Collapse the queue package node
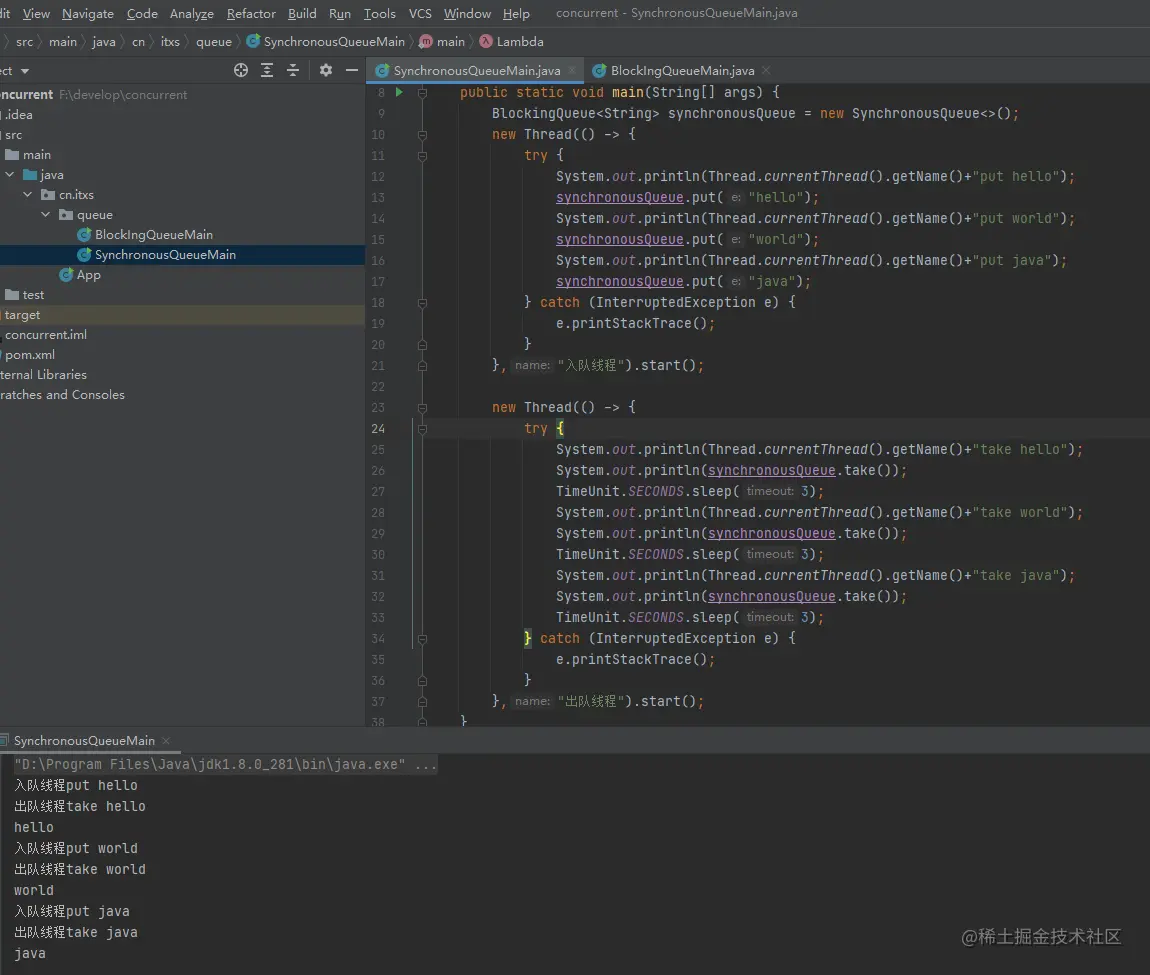Viewport: 1150px width, 975px height. pos(46,215)
